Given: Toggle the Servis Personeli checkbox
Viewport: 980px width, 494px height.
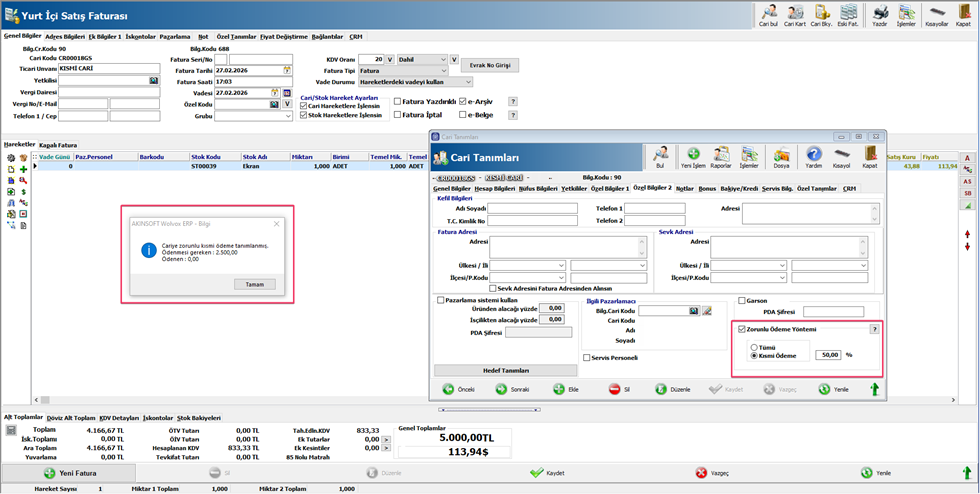Looking at the screenshot, I should [587, 357].
